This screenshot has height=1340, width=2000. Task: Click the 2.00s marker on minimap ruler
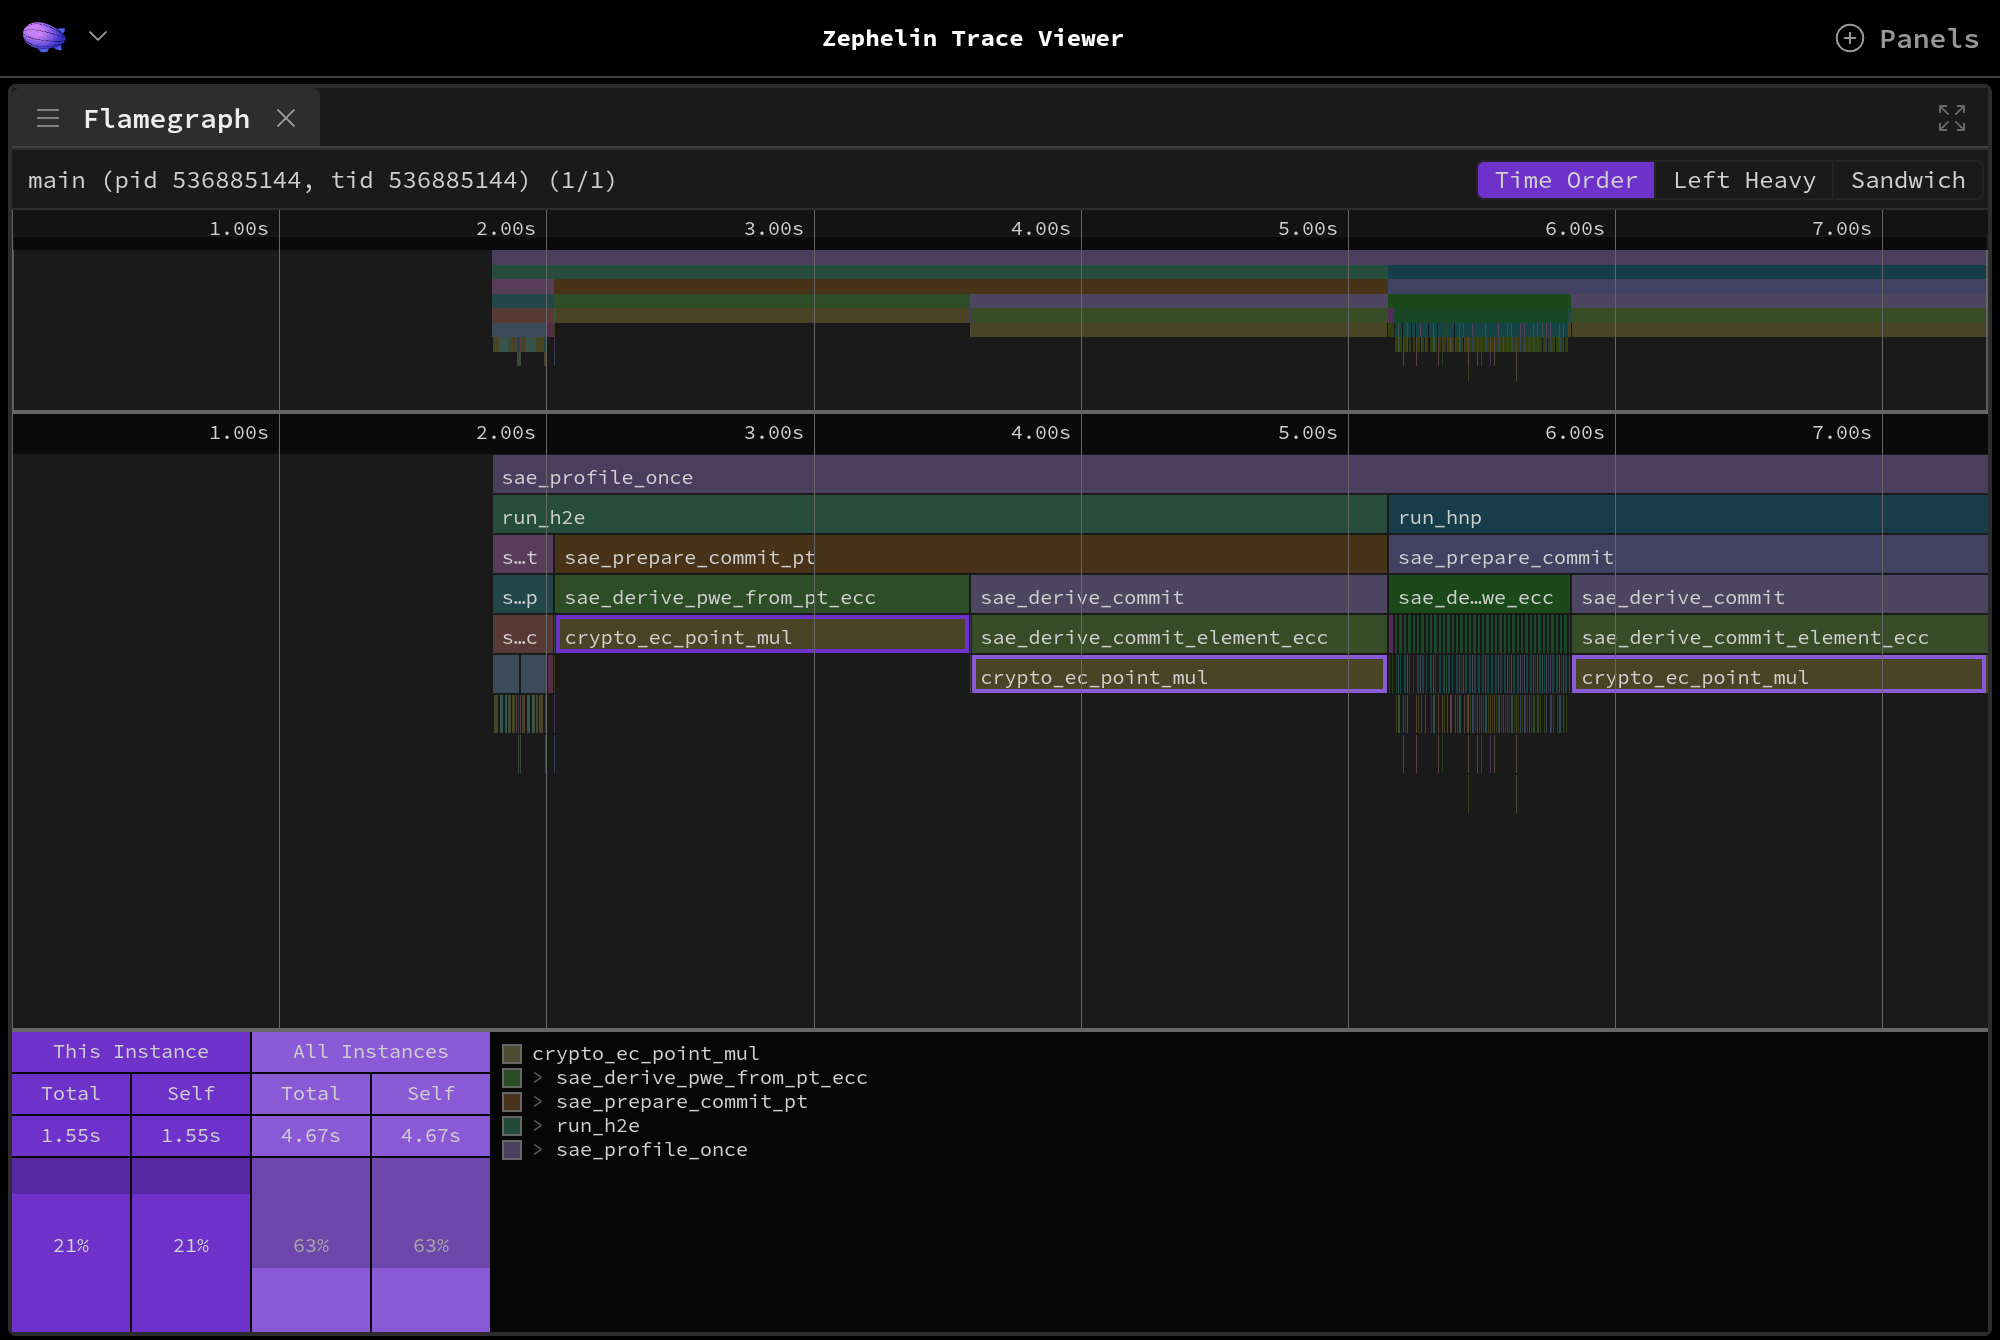pos(505,228)
